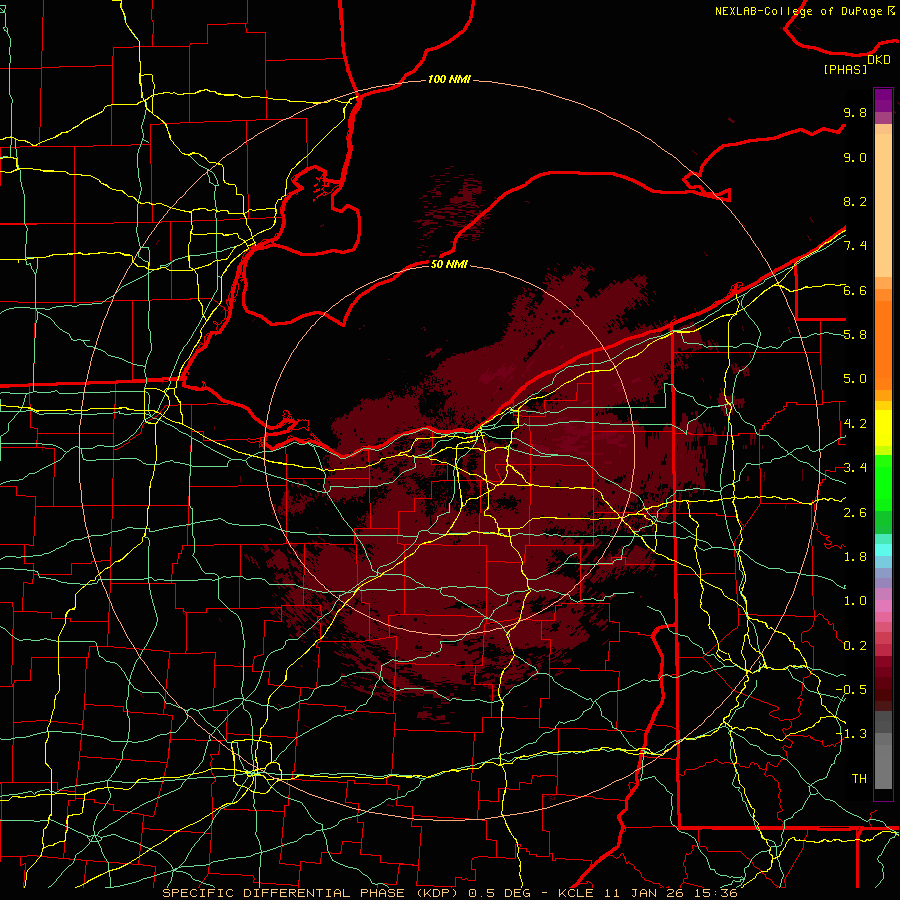Image resolution: width=900 pixels, height=900 pixels.
Task: Click the 8.2 value on the color scale
Action: tap(855, 201)
